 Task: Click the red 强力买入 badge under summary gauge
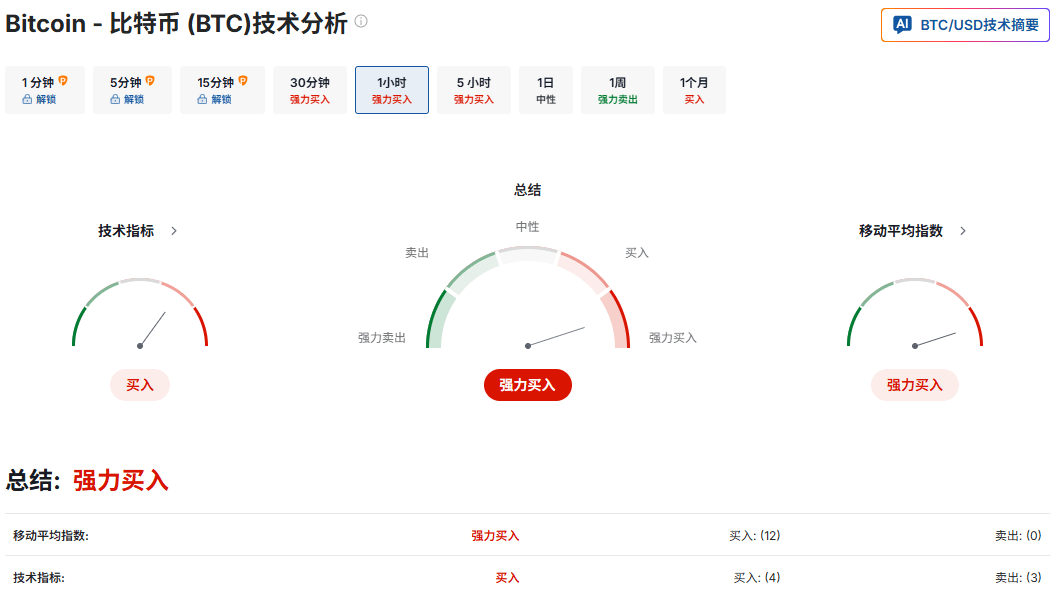click(x=528, y=385)
